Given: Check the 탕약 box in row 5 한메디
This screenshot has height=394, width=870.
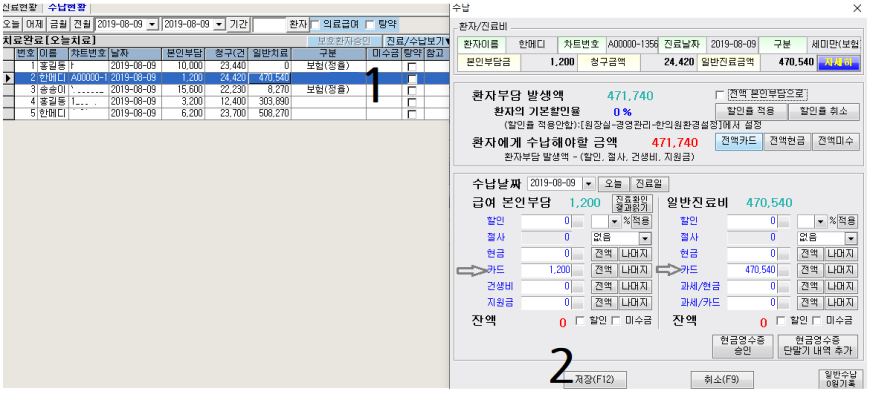Looking at the screenshot, I should pos(411,114).
